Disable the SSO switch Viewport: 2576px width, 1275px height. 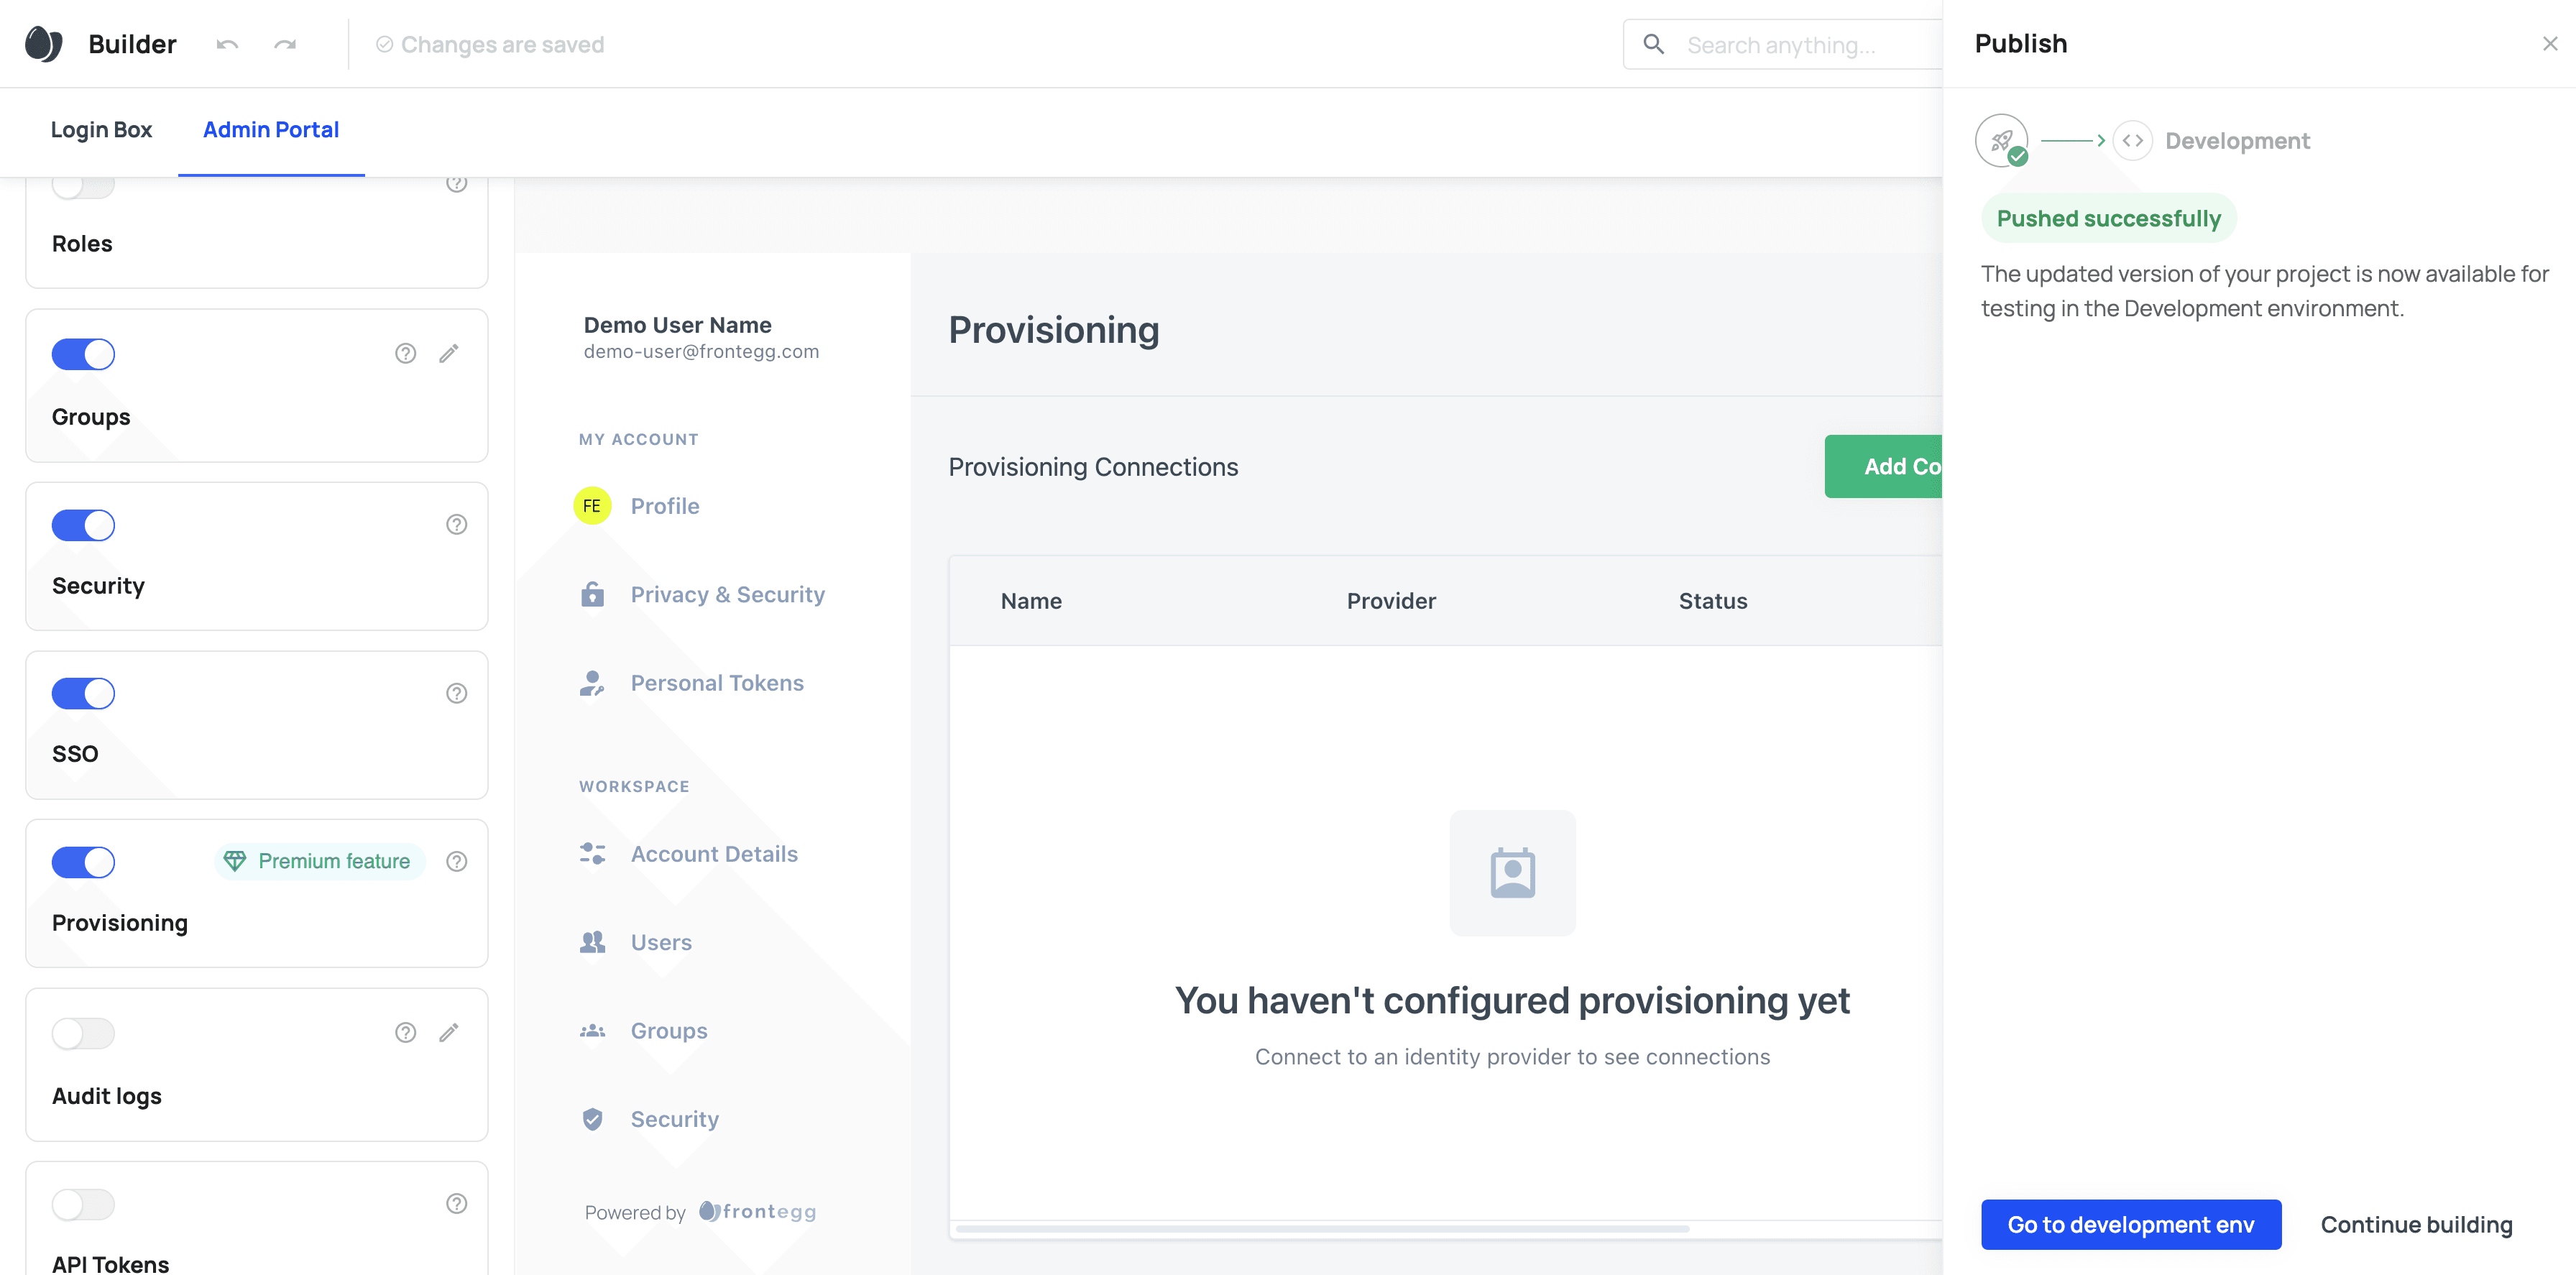point(83,693)
